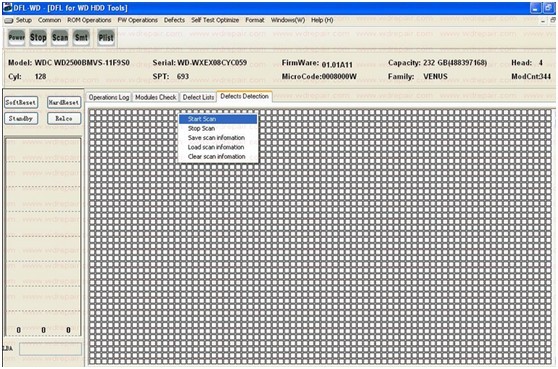Click the ModCnt344 text

(531, 77)
